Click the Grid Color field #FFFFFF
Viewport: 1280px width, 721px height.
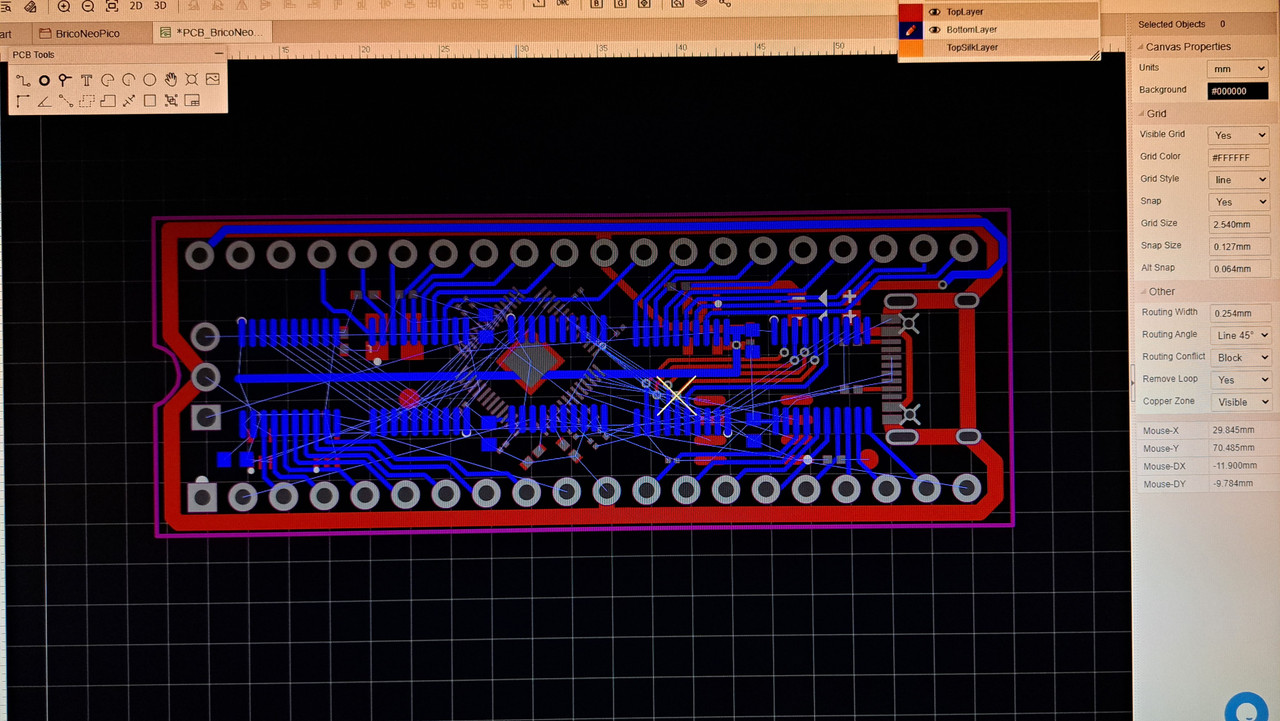coord(1239,158)
